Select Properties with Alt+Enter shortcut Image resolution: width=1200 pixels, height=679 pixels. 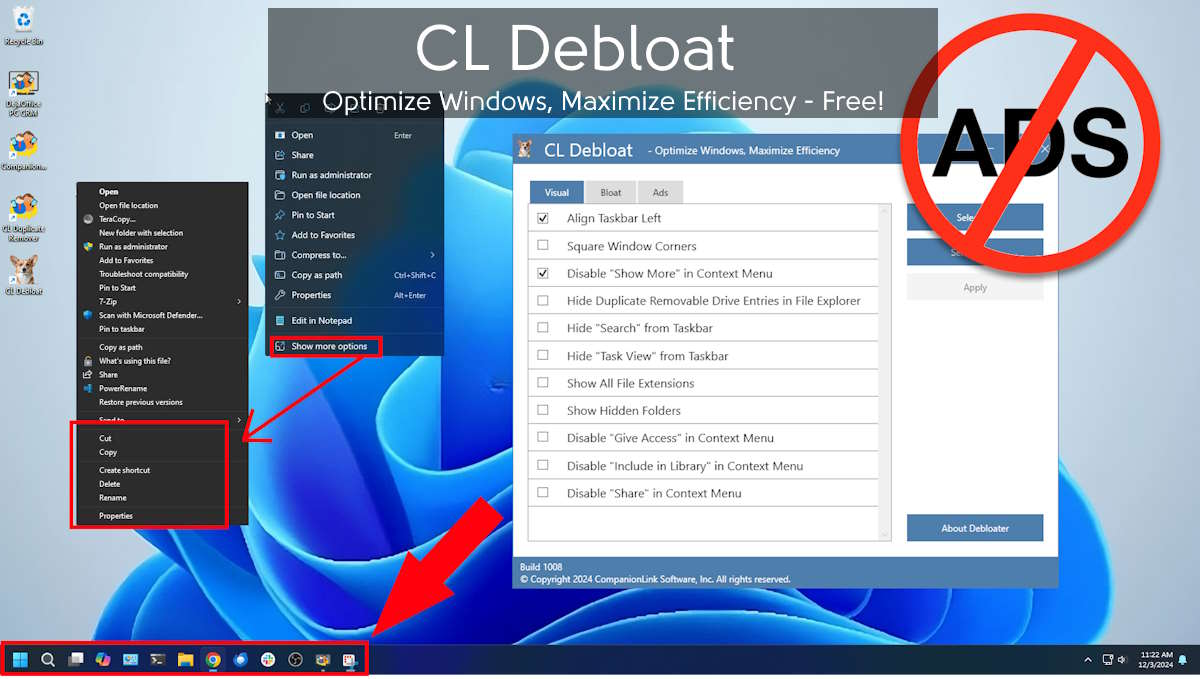[x=355, y=295]
